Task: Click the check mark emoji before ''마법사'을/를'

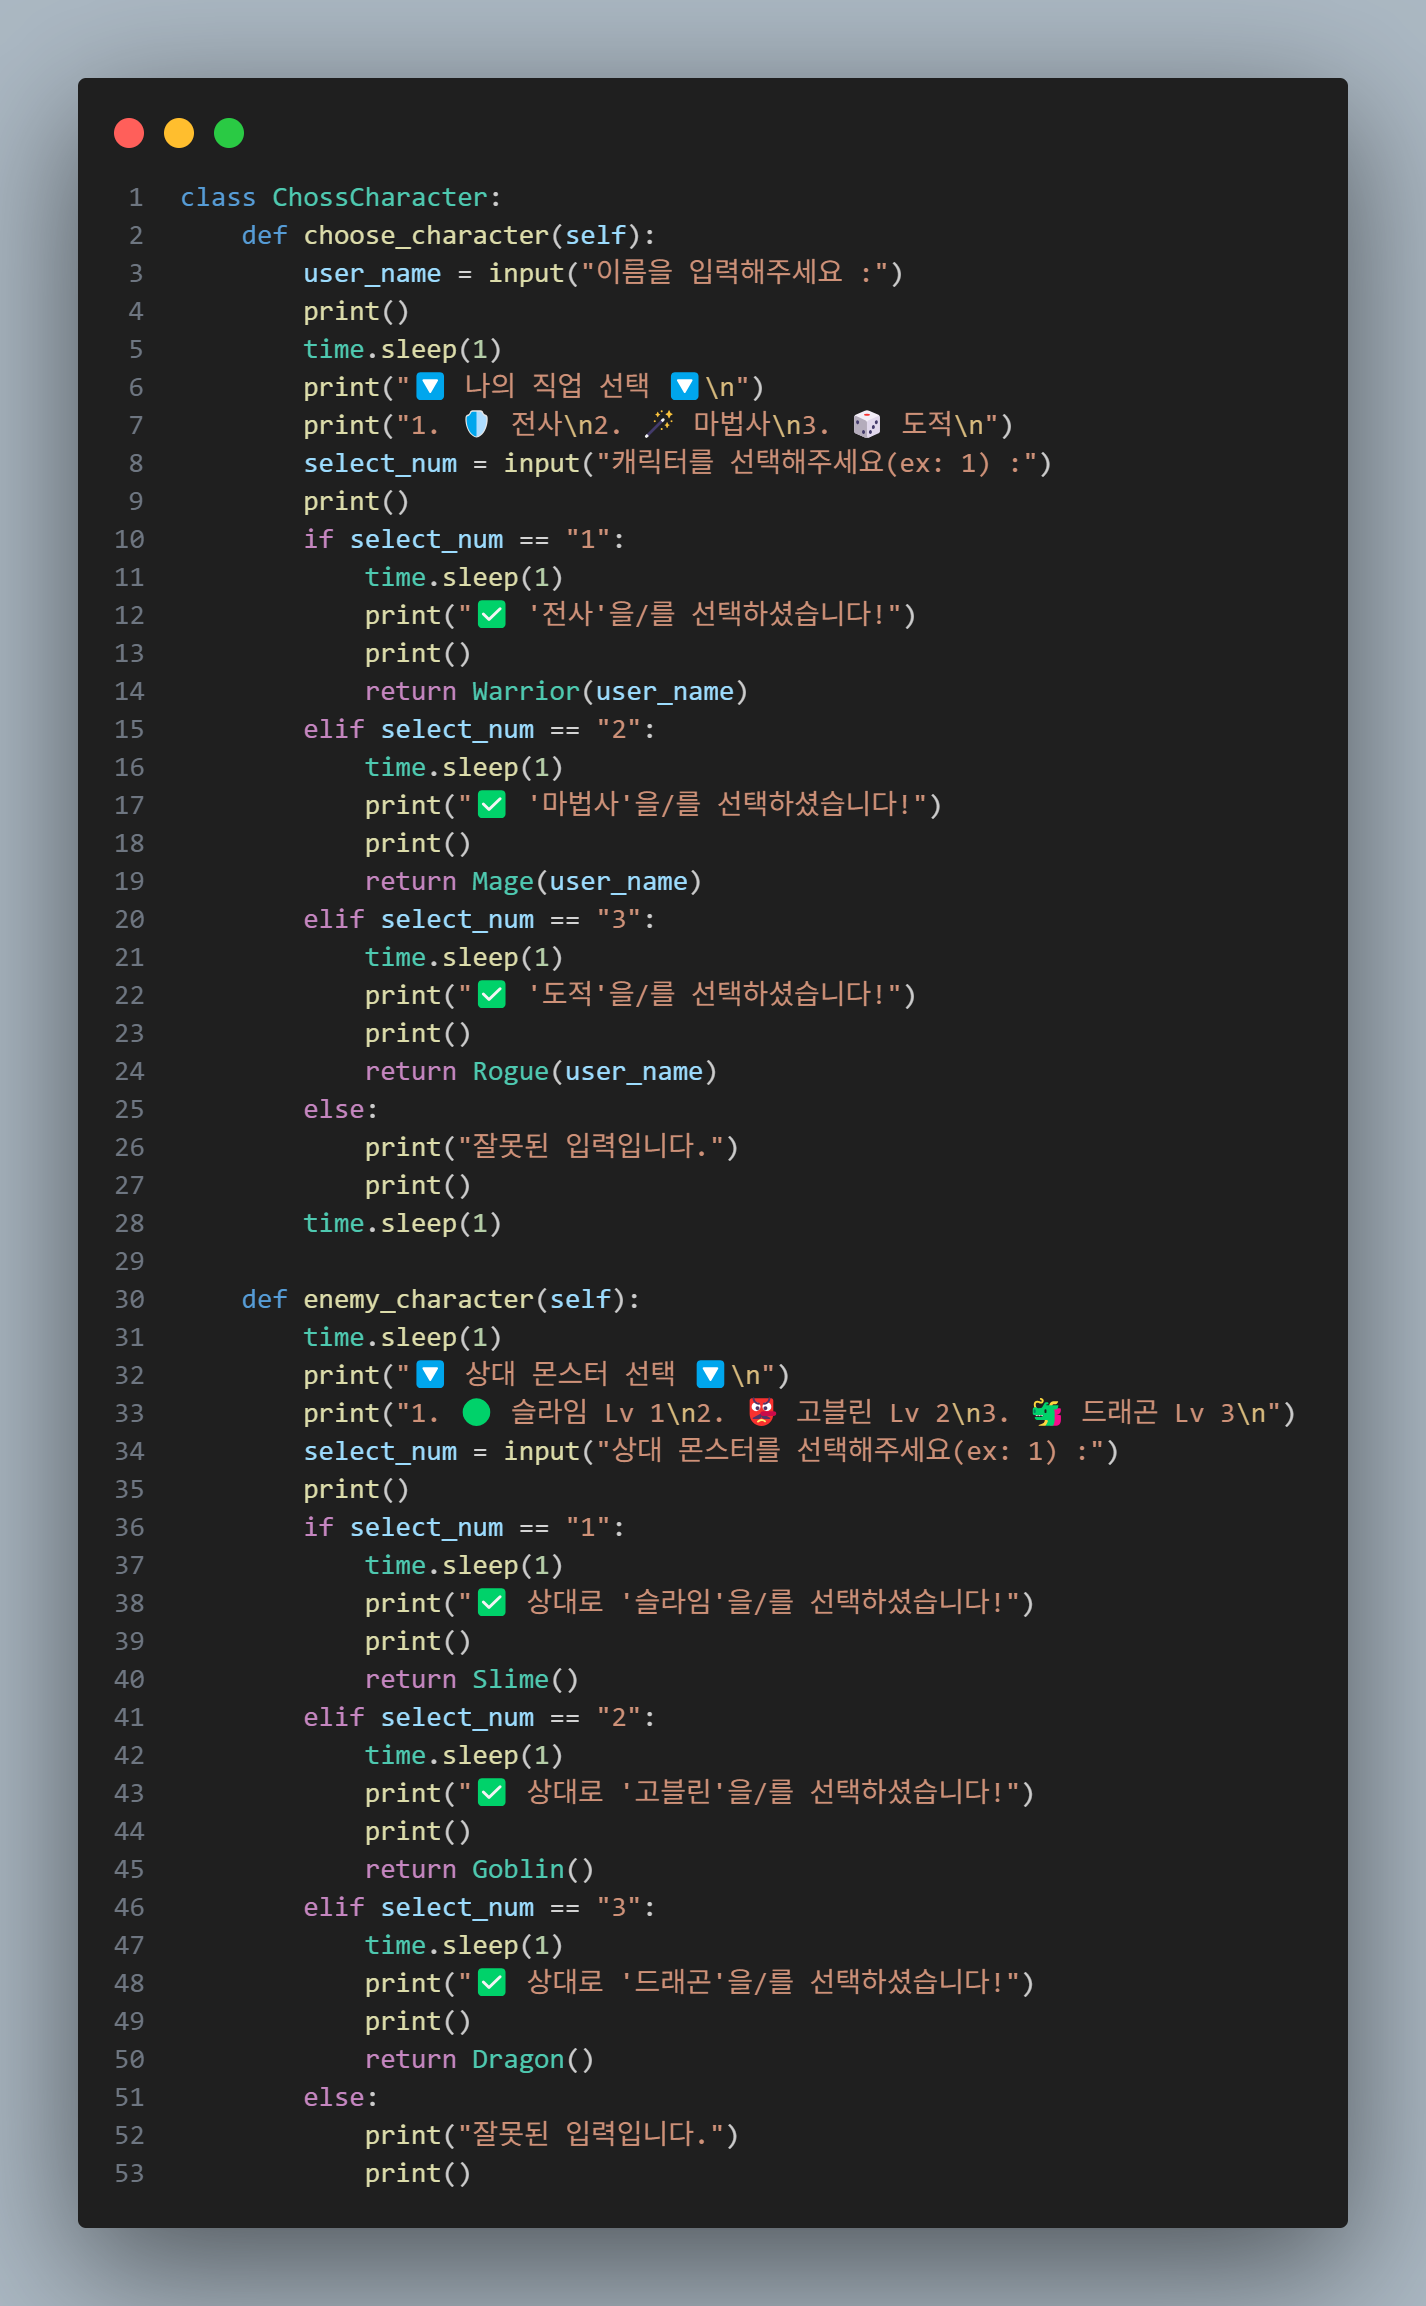Action: point(492,804)
